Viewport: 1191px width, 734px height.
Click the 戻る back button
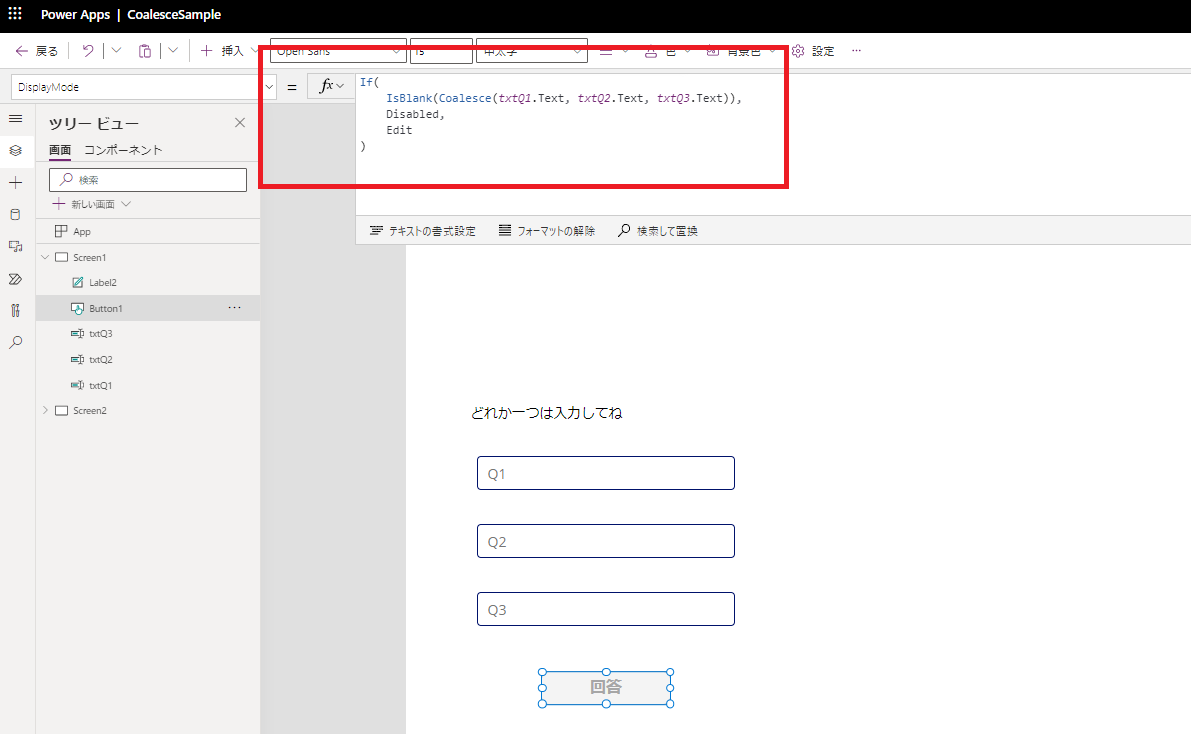(x=38, y=50)
